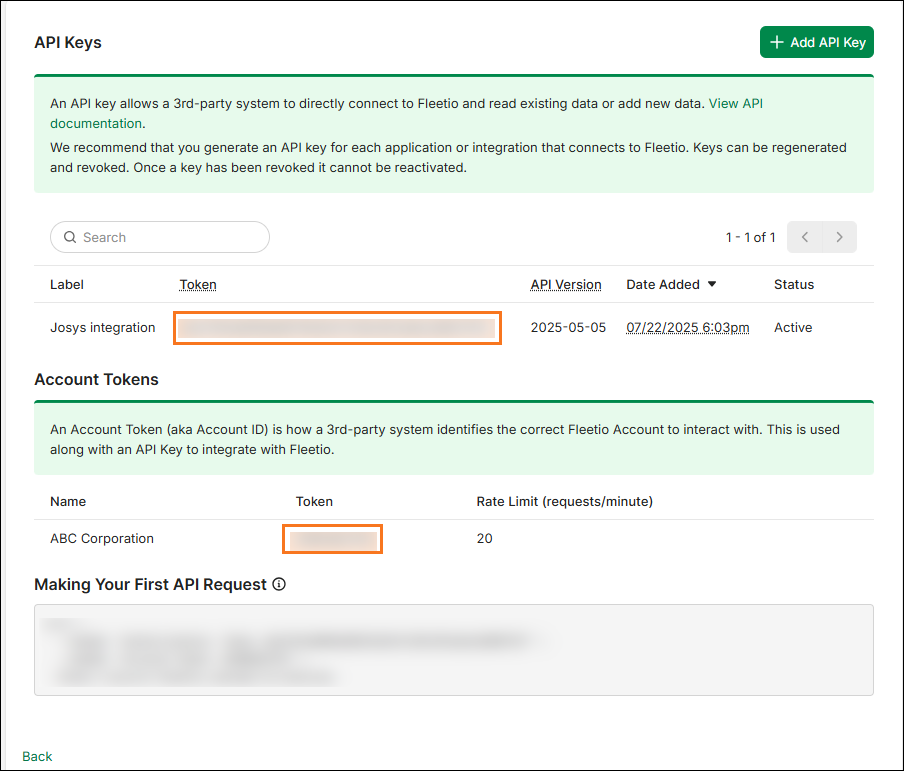Click the magnifier icon in the search box
904x771 pixels.
click(x=70, y=237)
